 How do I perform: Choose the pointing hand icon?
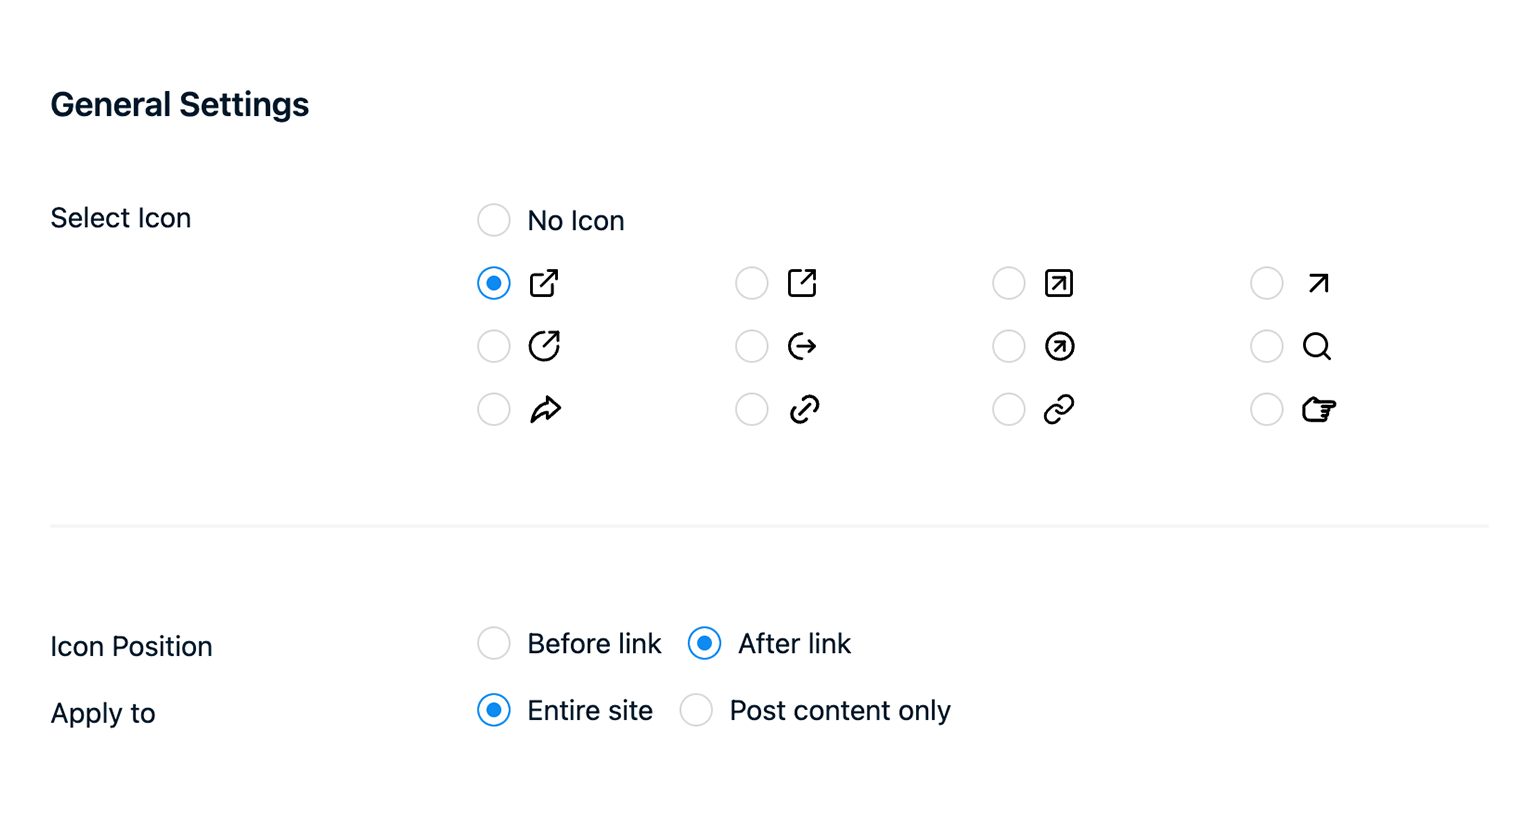point(1266,409)
